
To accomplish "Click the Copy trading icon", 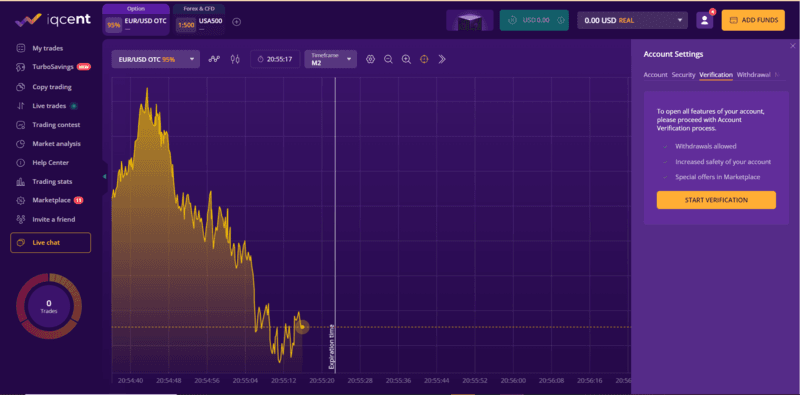I will (x=21, y=87).
